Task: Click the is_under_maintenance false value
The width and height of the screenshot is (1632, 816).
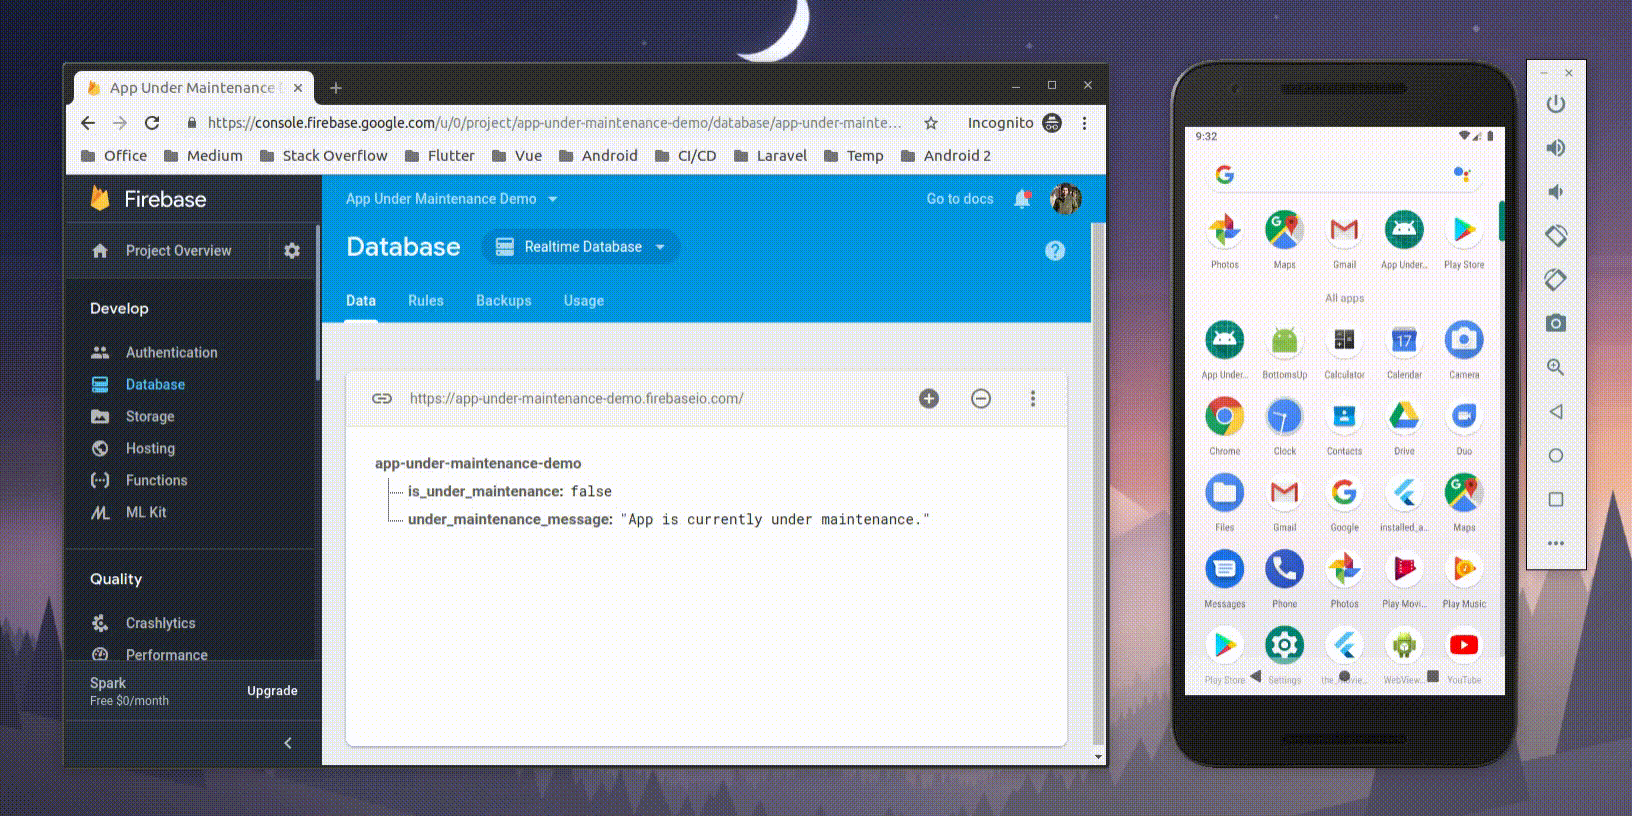Action: pos(591,492)
